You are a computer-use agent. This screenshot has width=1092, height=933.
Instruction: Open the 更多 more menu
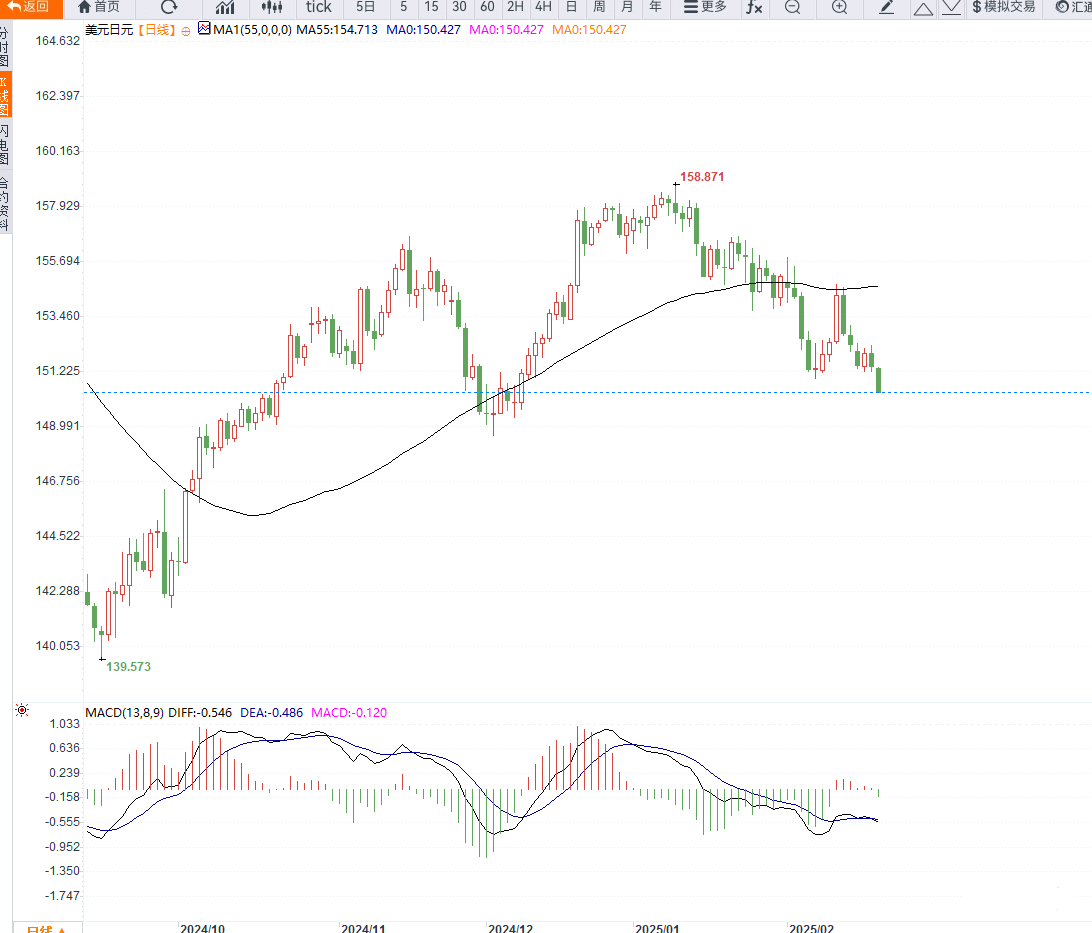click(705, 7)
